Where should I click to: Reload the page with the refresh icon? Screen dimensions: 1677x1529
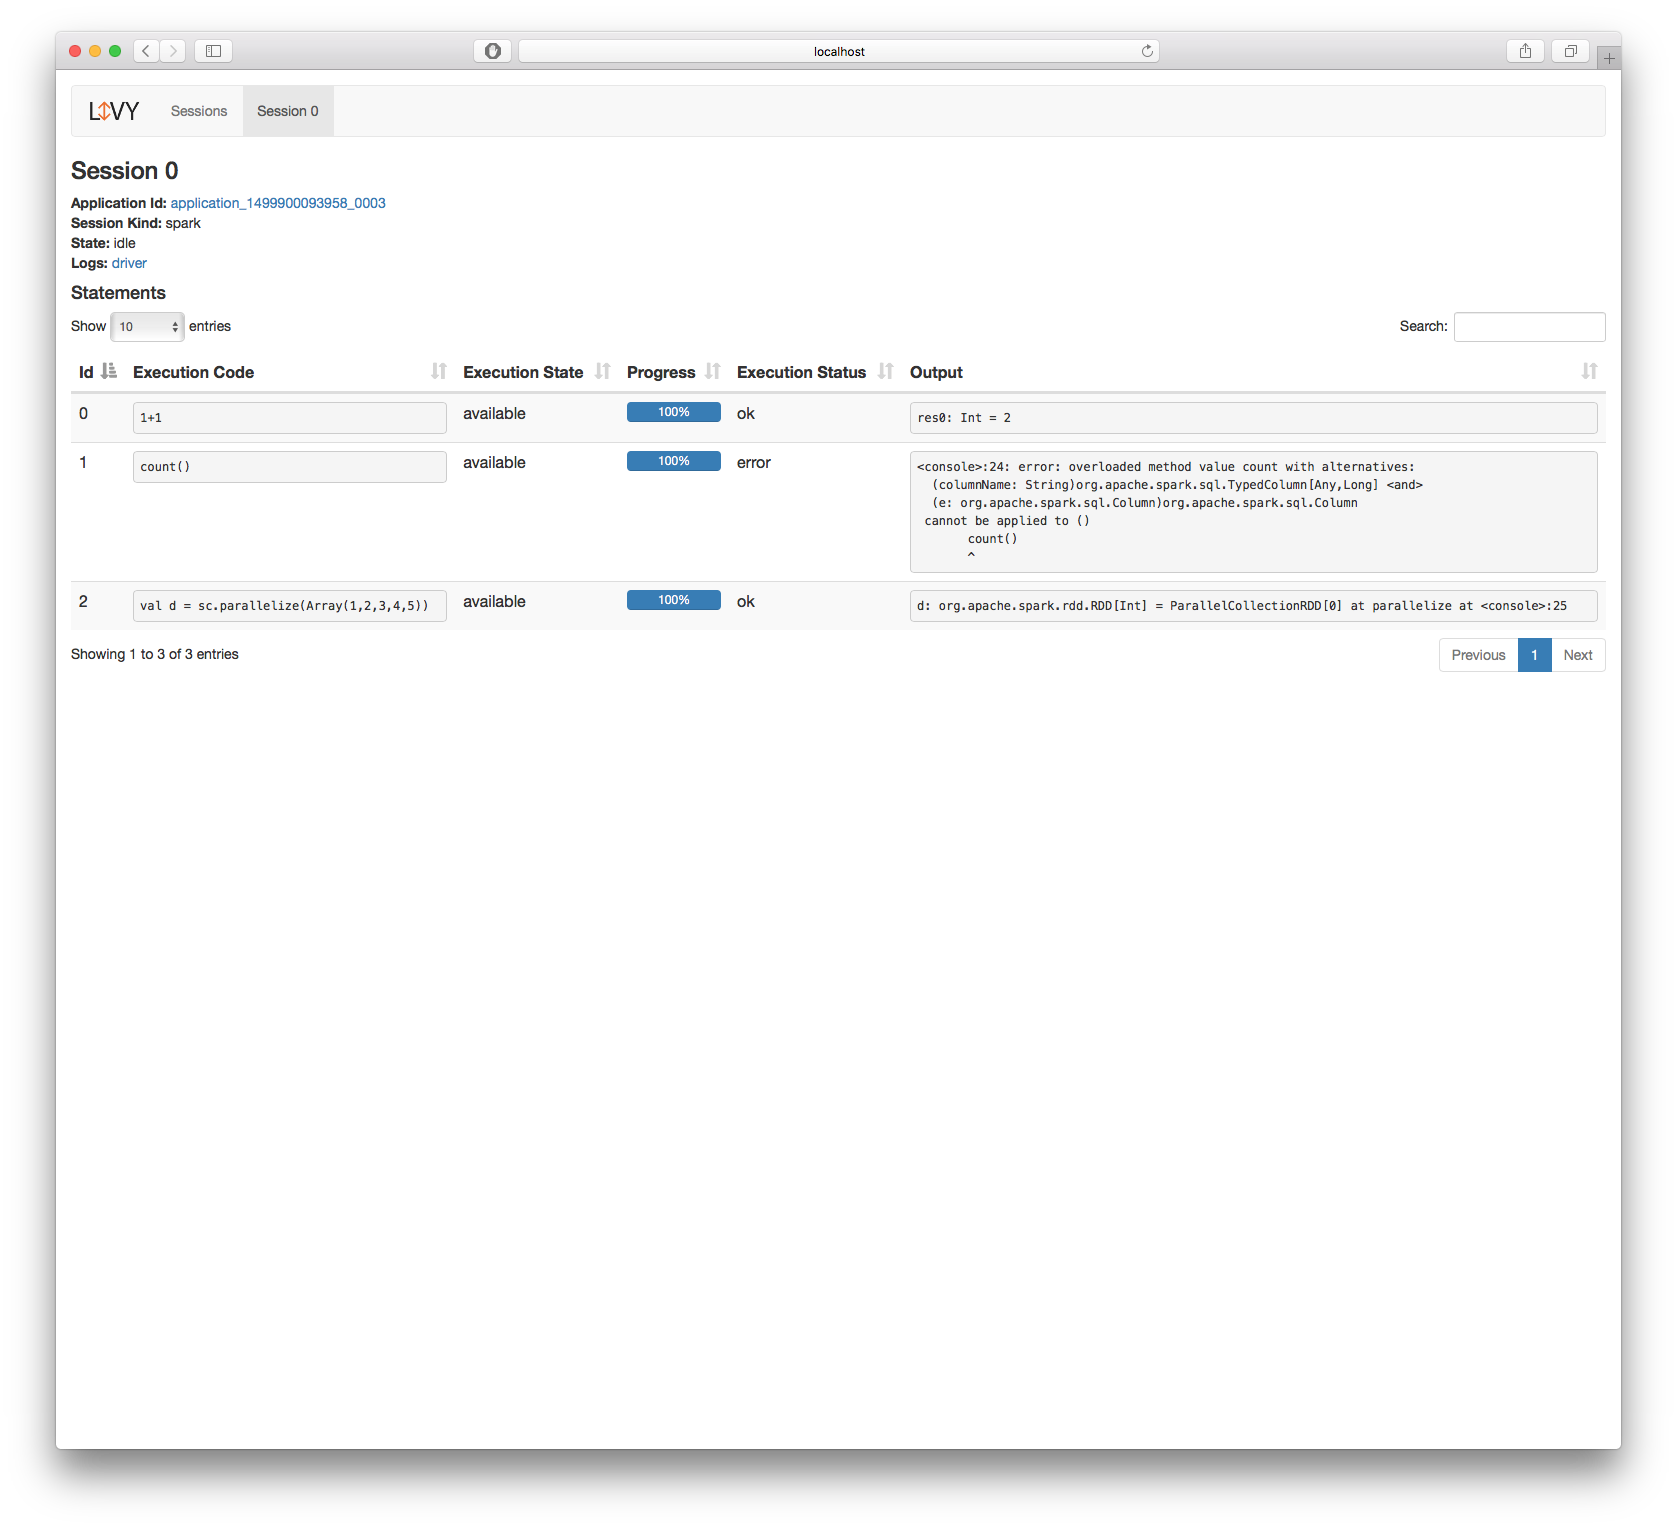[1147, 51]
